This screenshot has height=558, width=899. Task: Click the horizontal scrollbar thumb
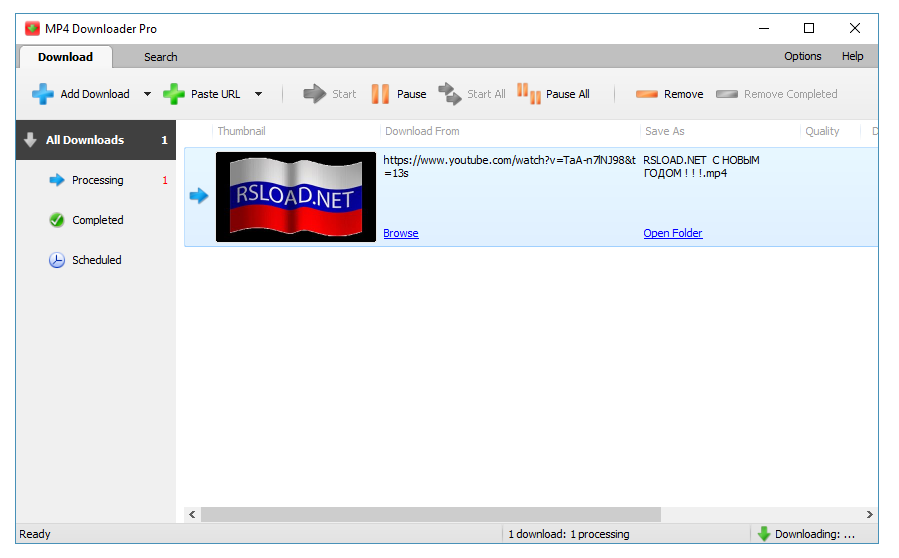[431, 514]
